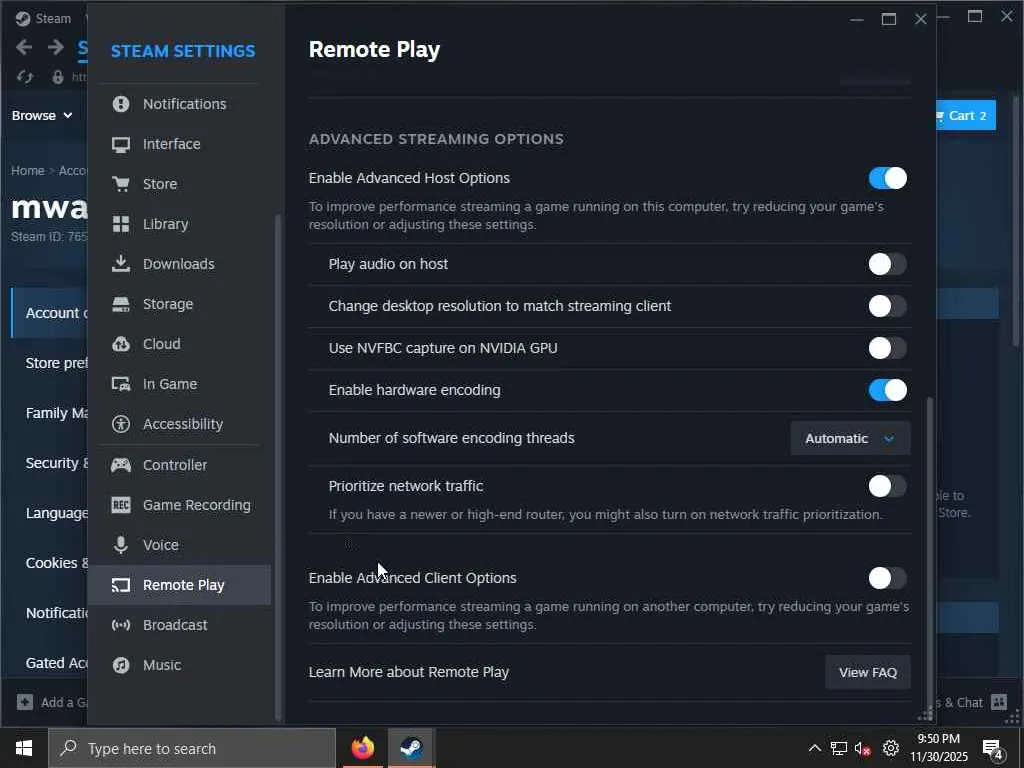Image resolution: width=1024 pixels, height=768 pixels.
Task: Click the Steam taskbar icon
Action: coord(411,748)
